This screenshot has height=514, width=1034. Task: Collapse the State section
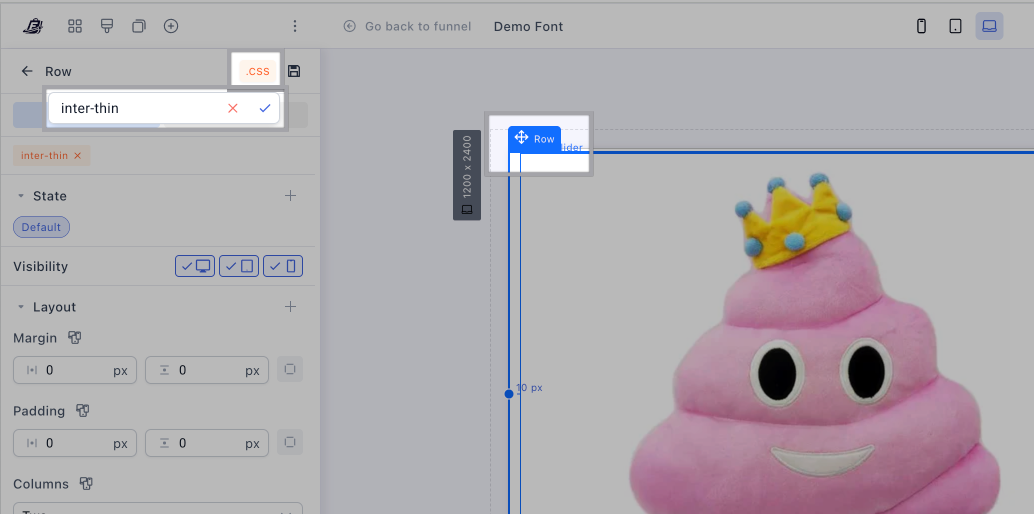click(x=20, y=196)
